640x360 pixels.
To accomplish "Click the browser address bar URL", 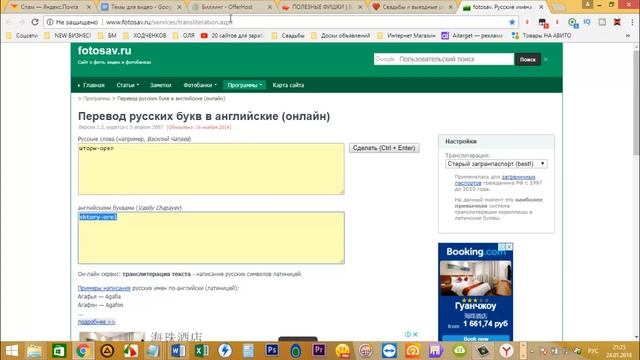I will point(169,22).
